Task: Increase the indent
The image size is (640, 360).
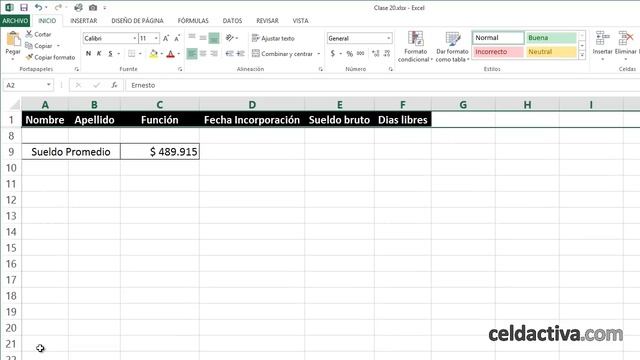Action: pos(240,53)
